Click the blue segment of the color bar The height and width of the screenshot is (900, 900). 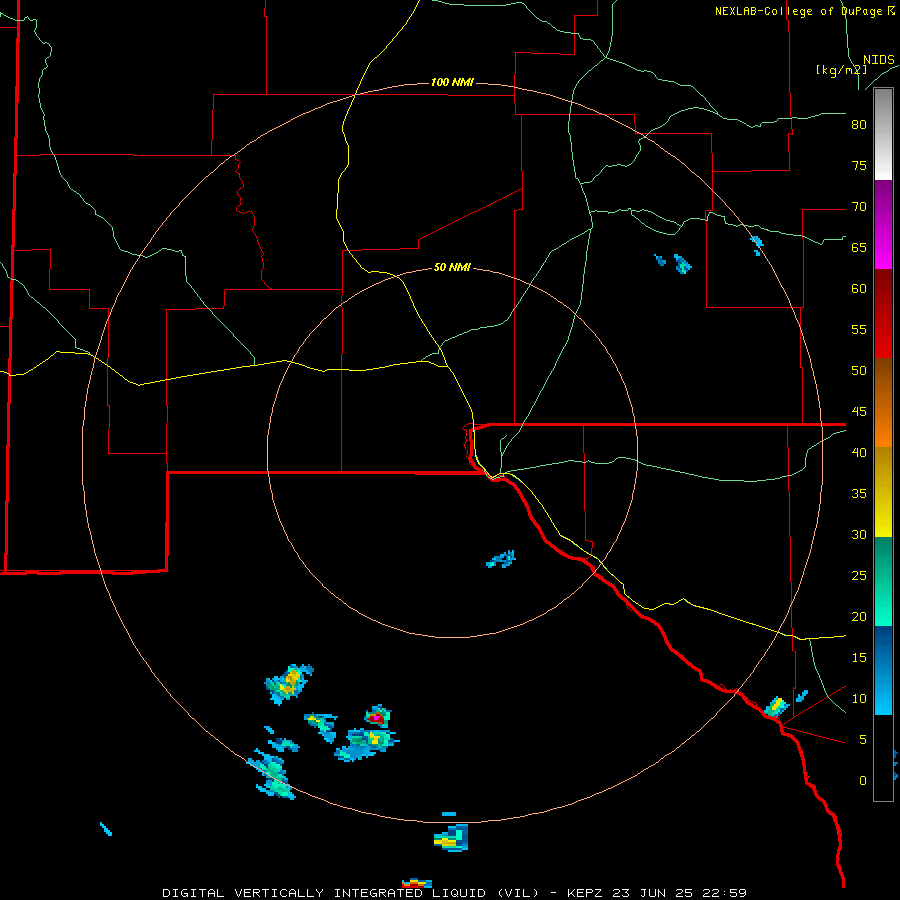(883, 670)
